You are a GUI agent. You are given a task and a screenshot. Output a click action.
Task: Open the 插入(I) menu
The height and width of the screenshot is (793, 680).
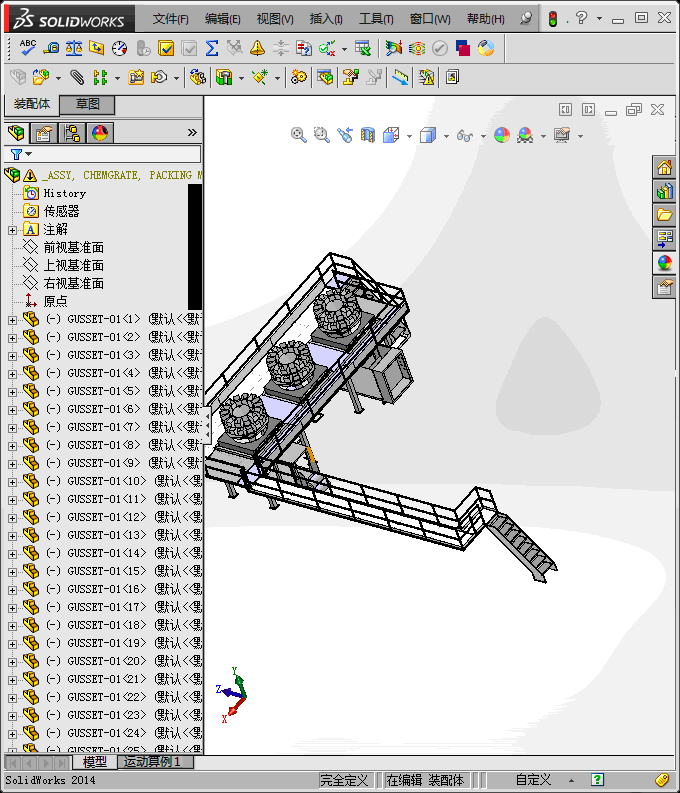(326, 19)
